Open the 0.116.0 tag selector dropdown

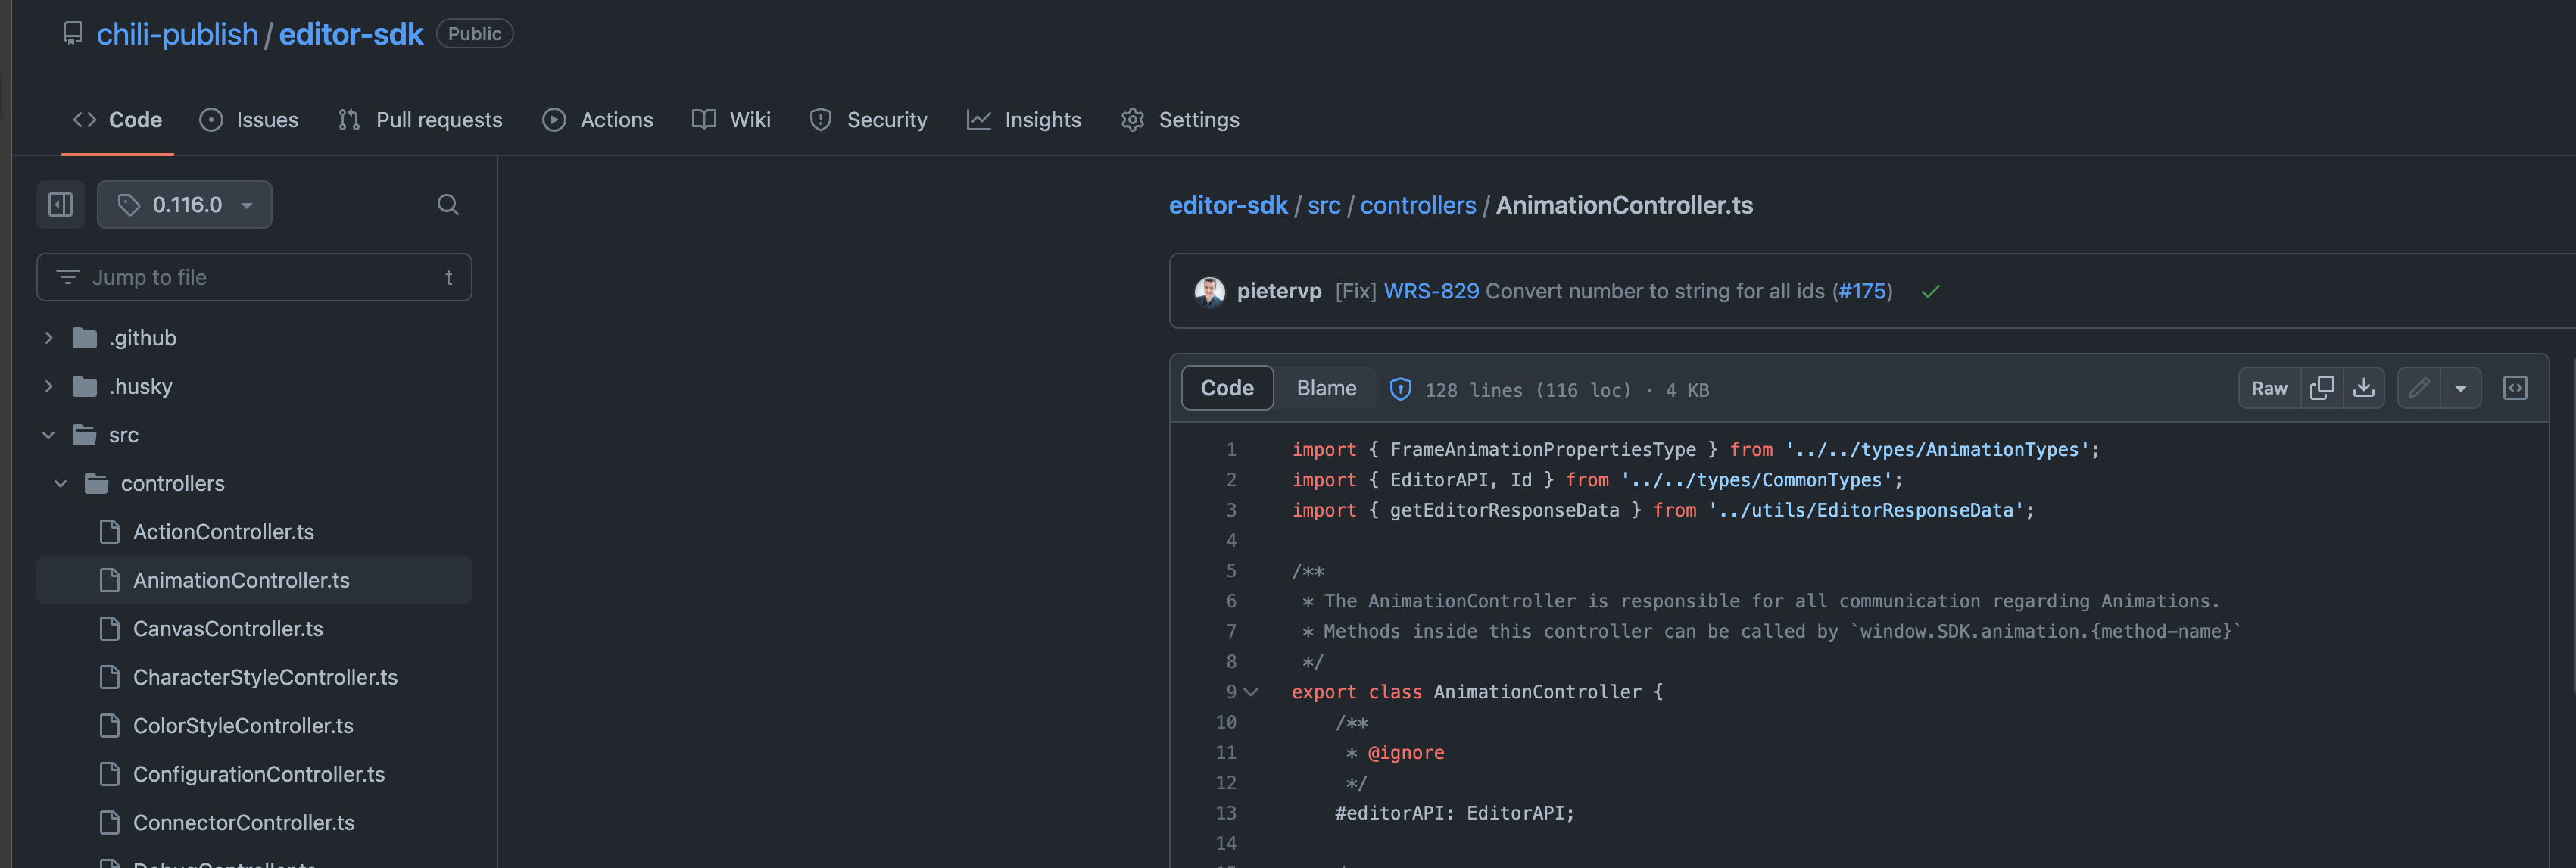(x=184, y=204)
